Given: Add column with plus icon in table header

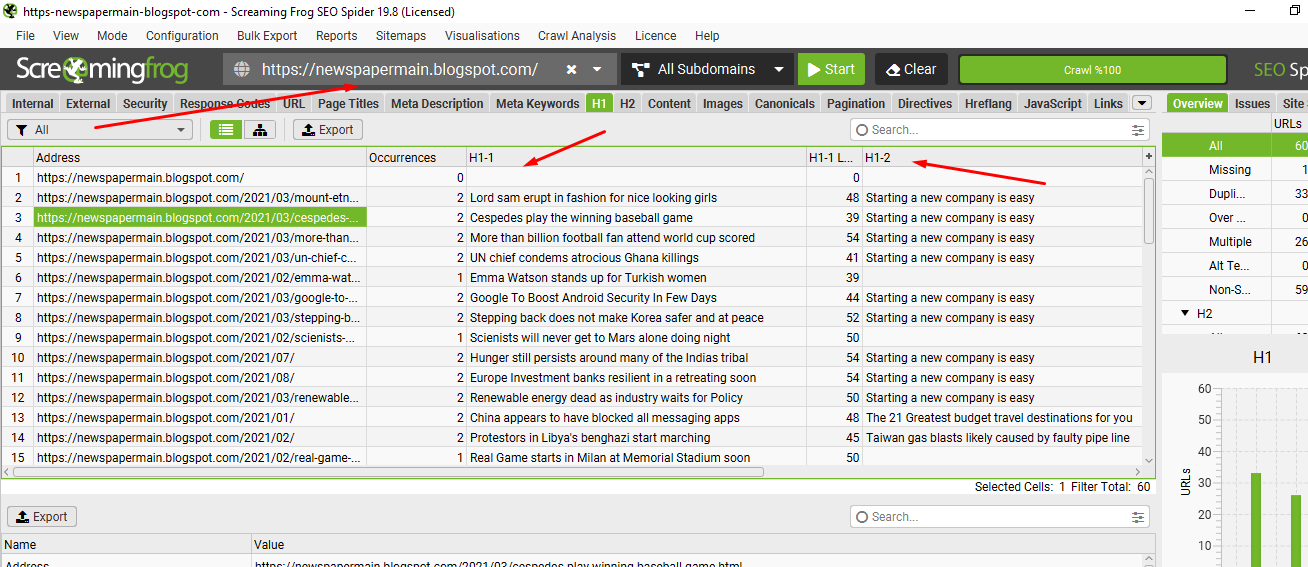Looking at the screenshot, I should 1149,157.
